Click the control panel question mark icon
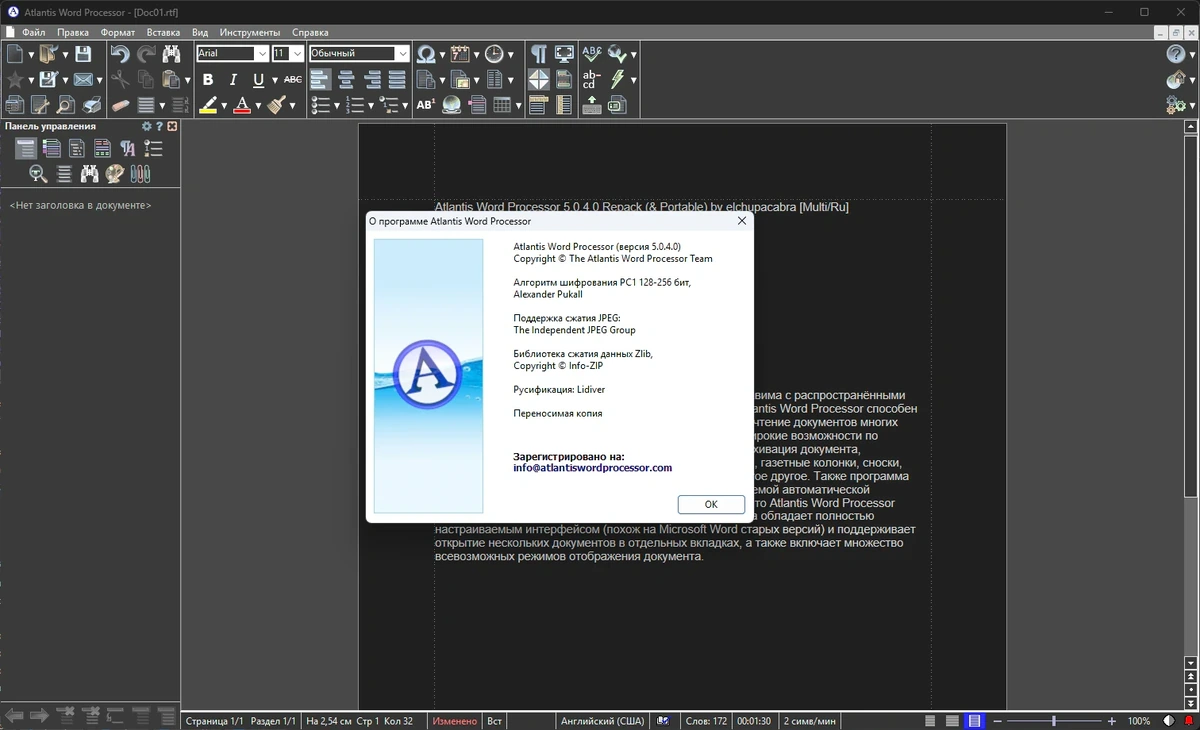Image resolution: width=1200 pixels, height=730 pixels. (x=159, y=126)
